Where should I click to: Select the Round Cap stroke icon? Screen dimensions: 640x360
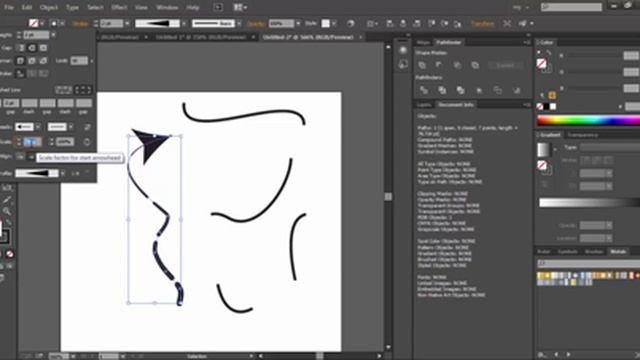point(32,48)
